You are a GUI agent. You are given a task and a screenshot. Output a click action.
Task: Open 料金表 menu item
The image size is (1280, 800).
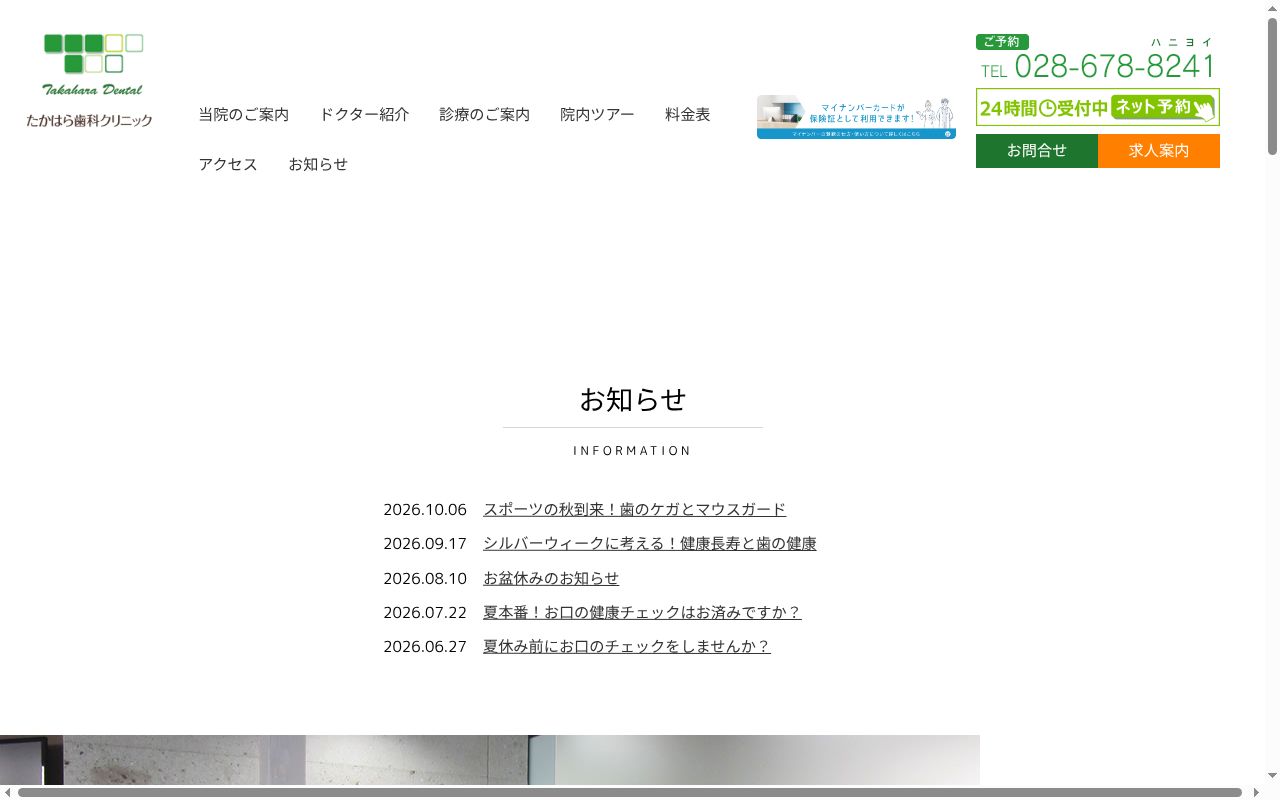(x=688, y=115)
